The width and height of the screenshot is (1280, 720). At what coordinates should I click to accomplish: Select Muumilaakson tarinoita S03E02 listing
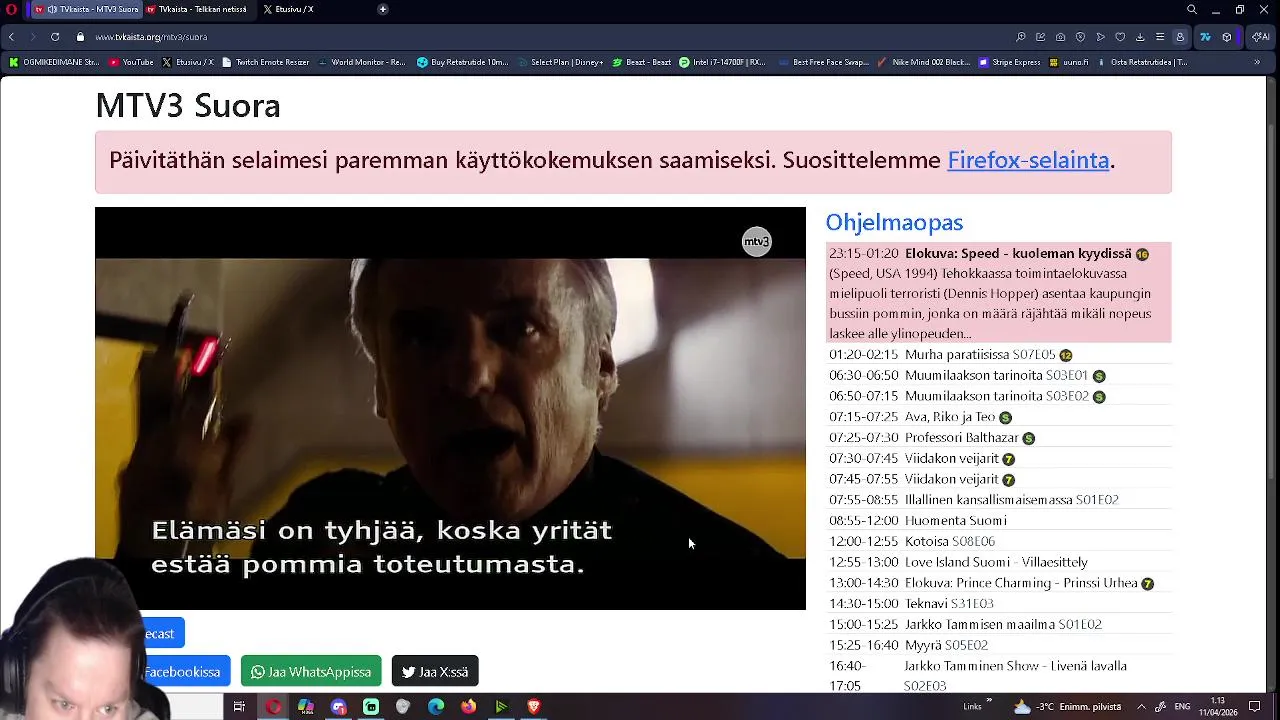tap(998, 396)
